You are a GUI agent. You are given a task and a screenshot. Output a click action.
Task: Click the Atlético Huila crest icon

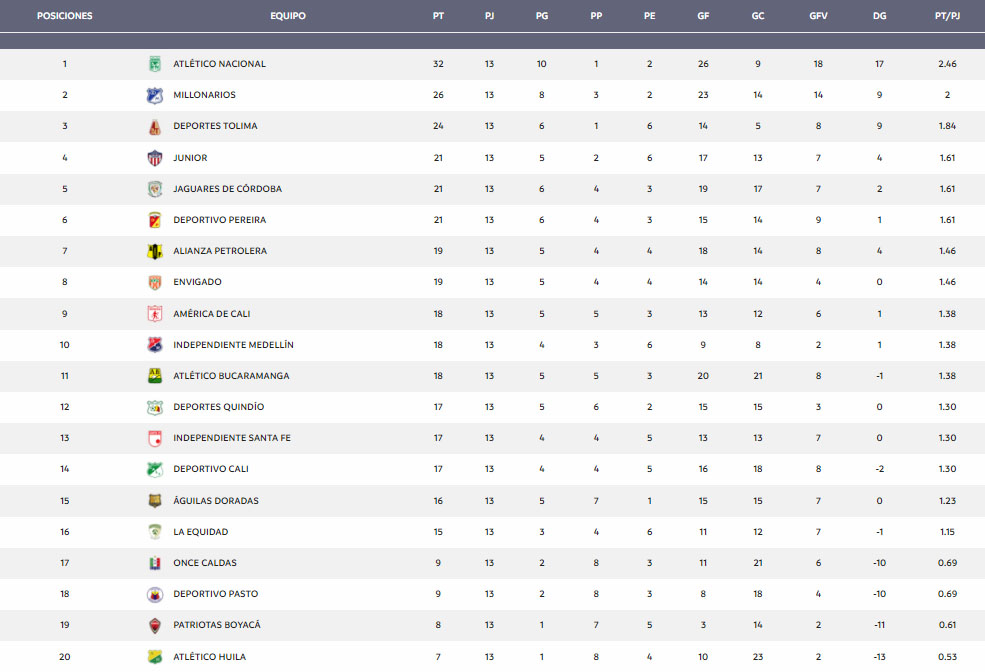click(155, 657)
